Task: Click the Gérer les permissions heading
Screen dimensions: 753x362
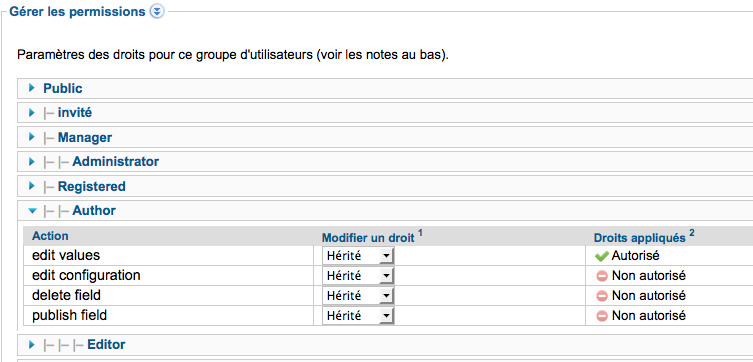Action: 77,12
